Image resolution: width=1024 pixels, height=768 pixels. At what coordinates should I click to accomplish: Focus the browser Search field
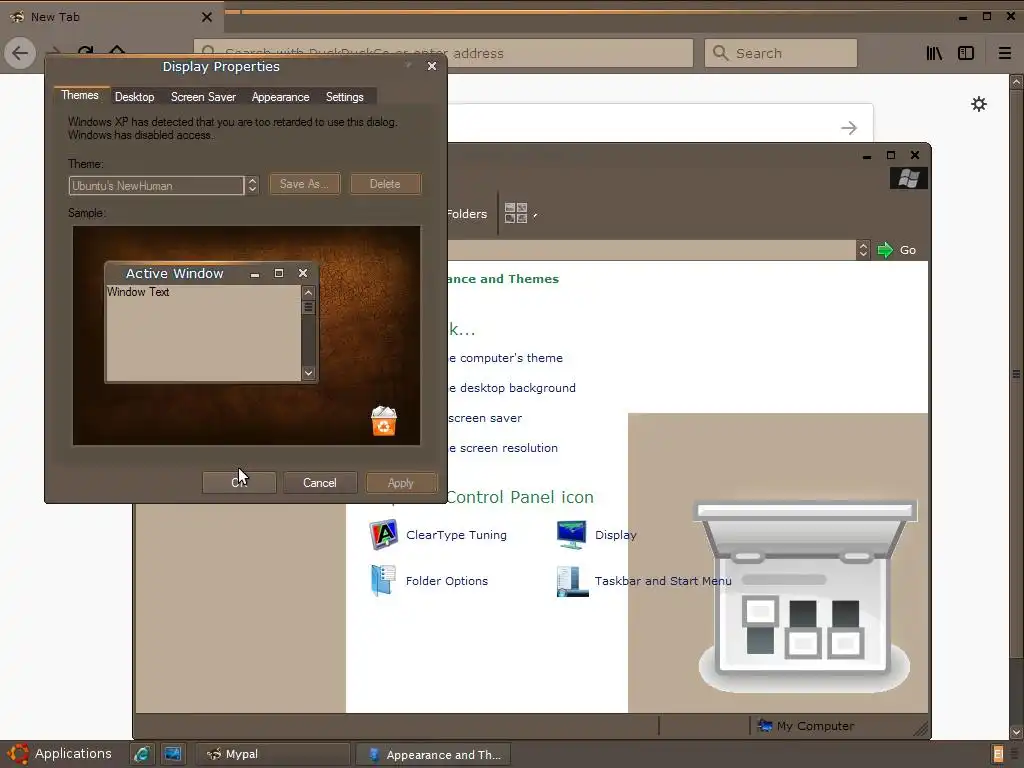point(780,53)
